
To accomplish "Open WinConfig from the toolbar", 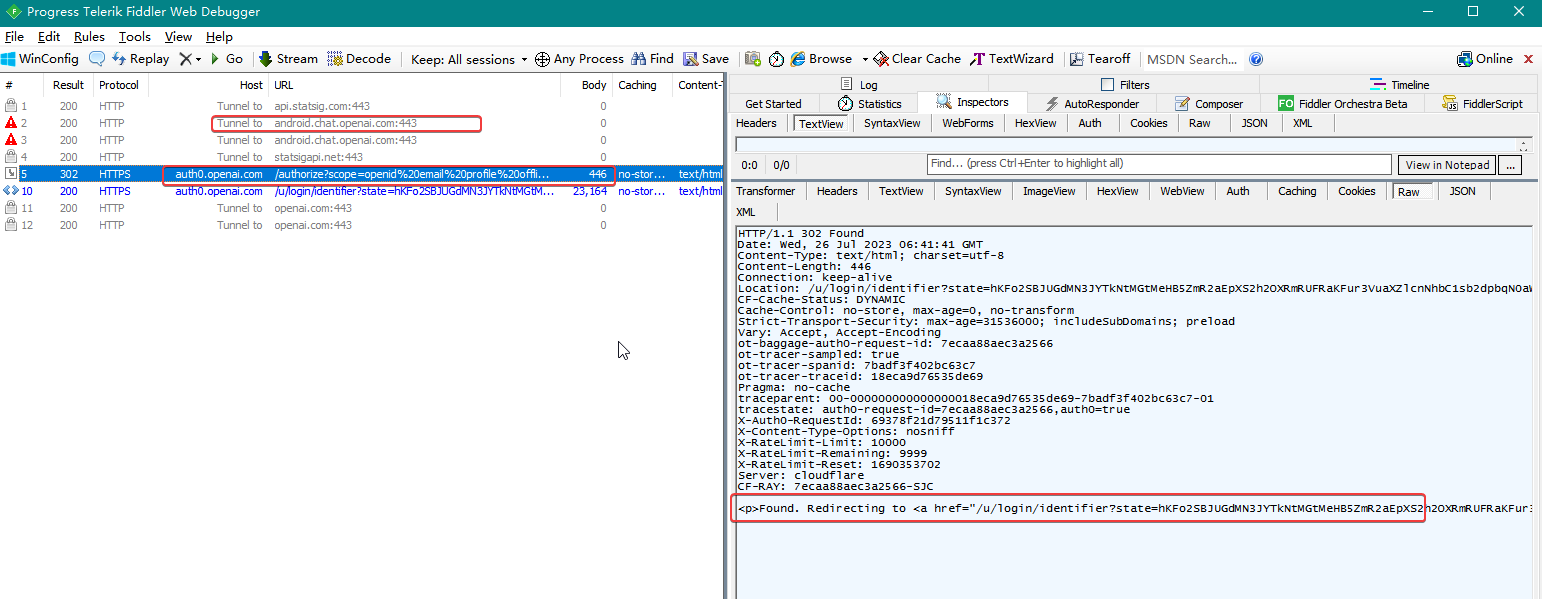I will (x=41, y=59).
